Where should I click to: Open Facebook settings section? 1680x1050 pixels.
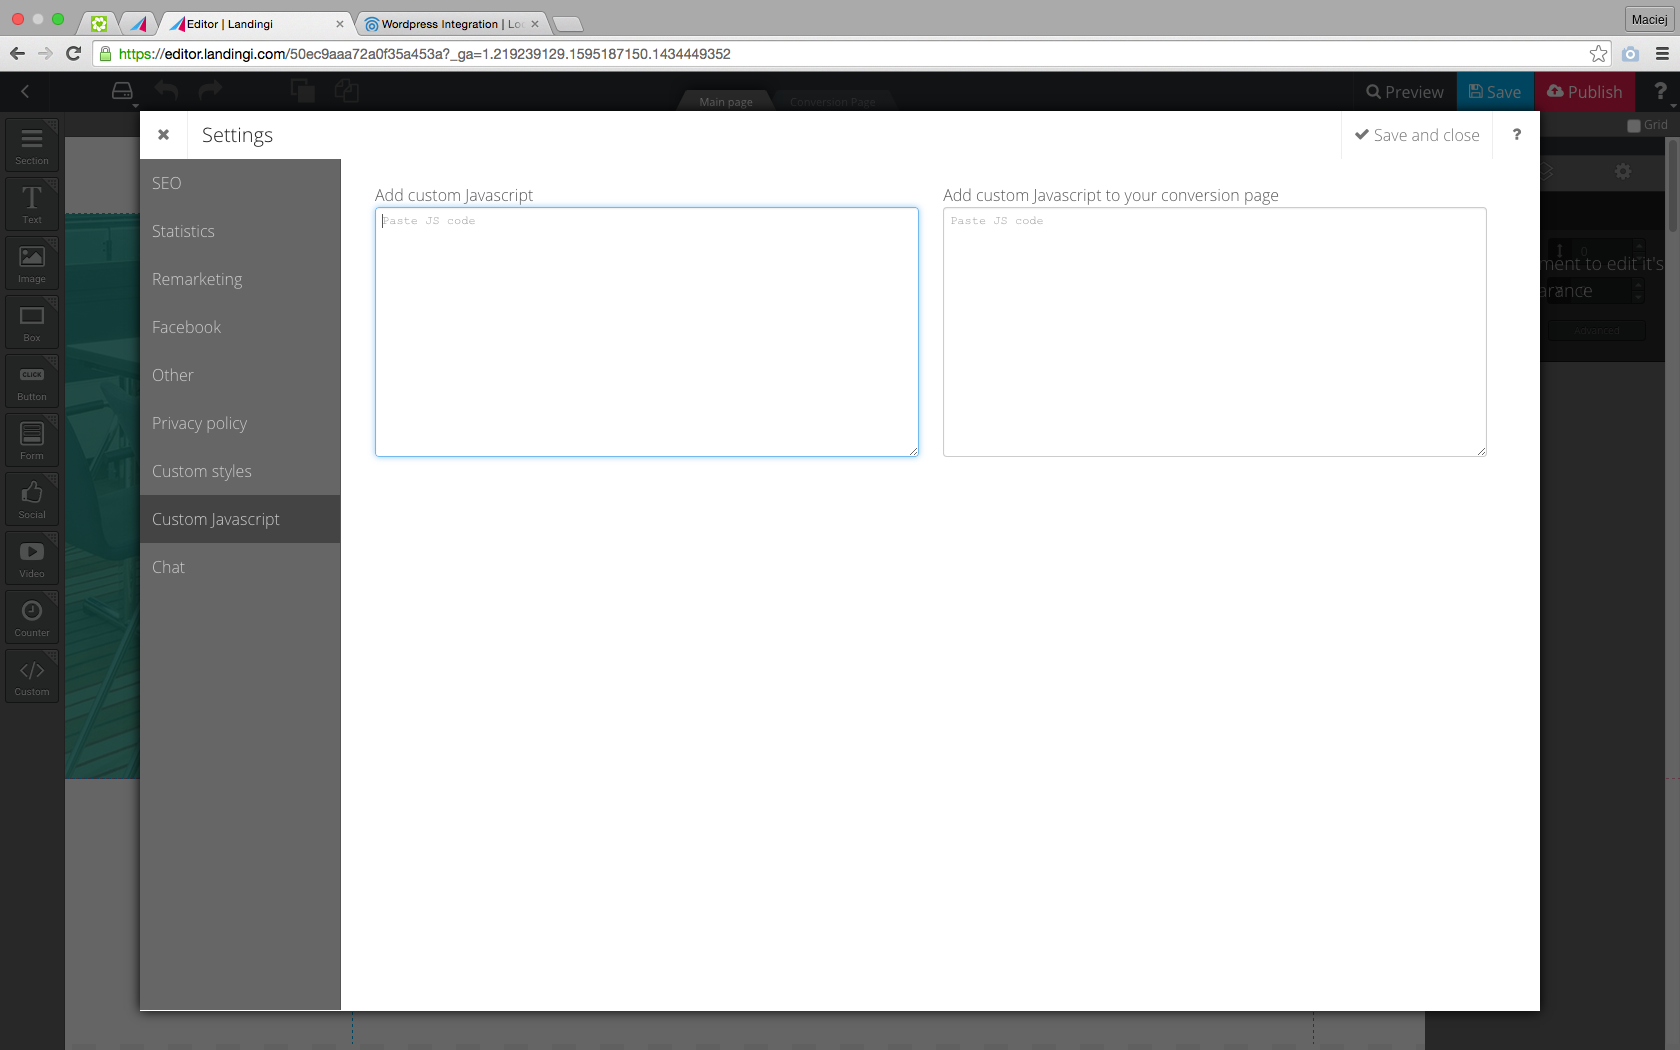coord(240,327)
